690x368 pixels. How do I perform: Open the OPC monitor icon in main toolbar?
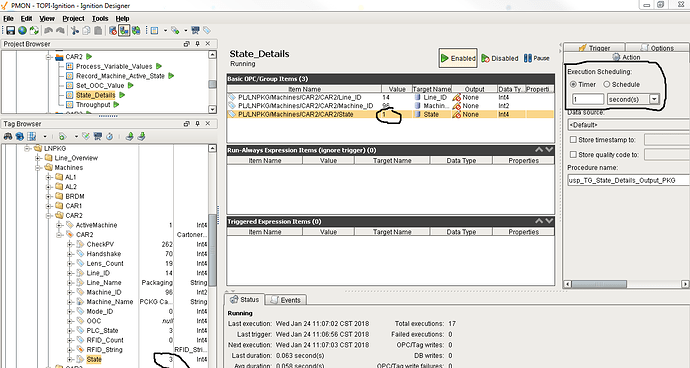coord(195,30)
